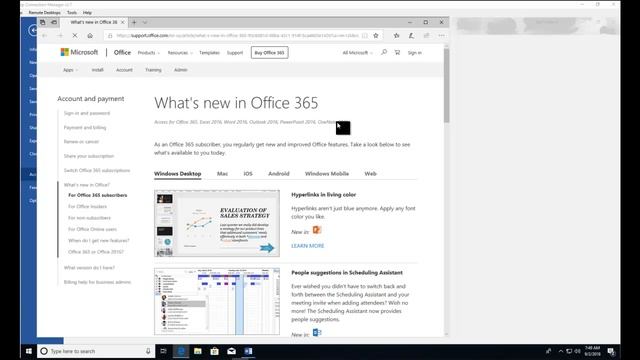This screenshot has width=640, height=360.
Task: Open the tab preview chevron in Edge
Action: click(x=145, y=22)
